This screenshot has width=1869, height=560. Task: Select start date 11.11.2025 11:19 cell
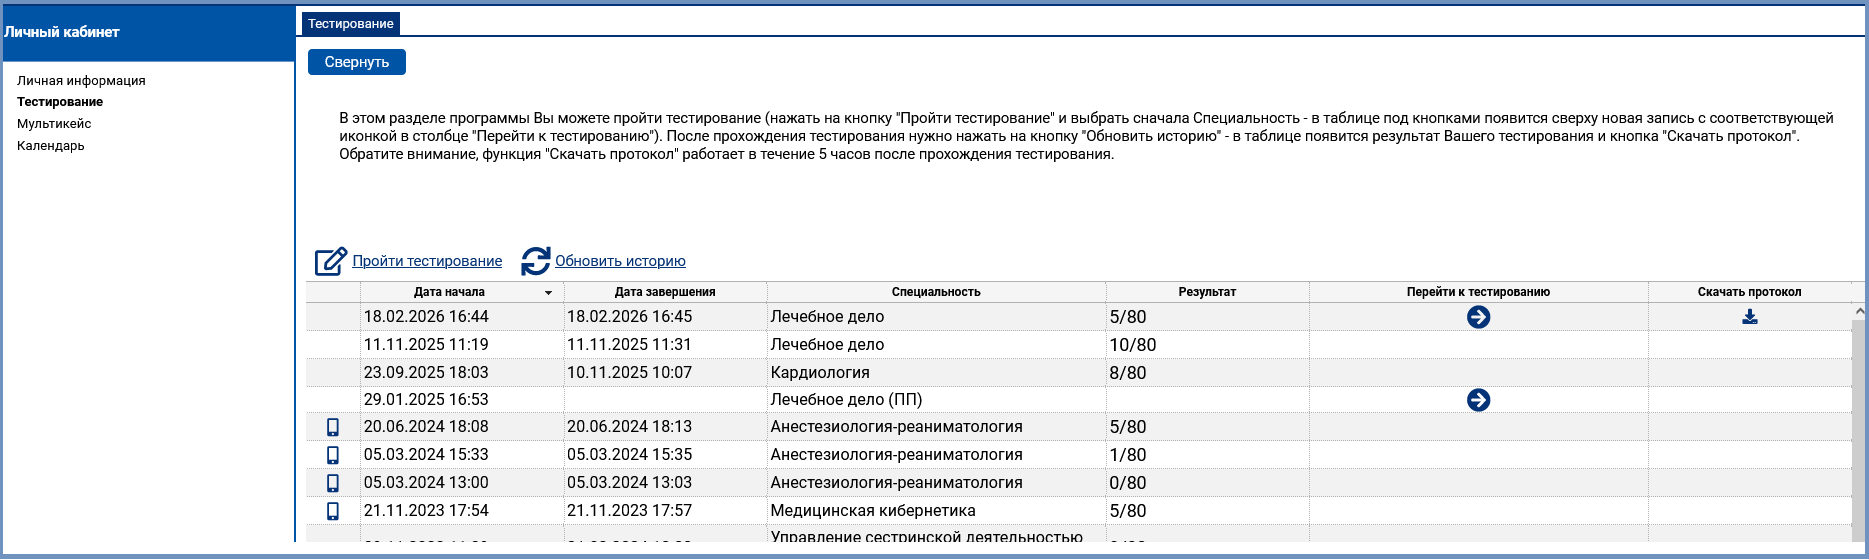[462, 345]
